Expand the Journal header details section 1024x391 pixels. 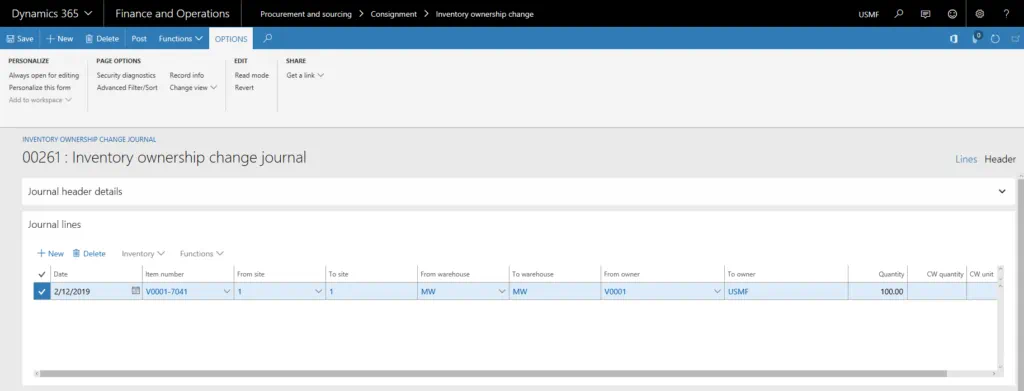tap(1002, 191)
